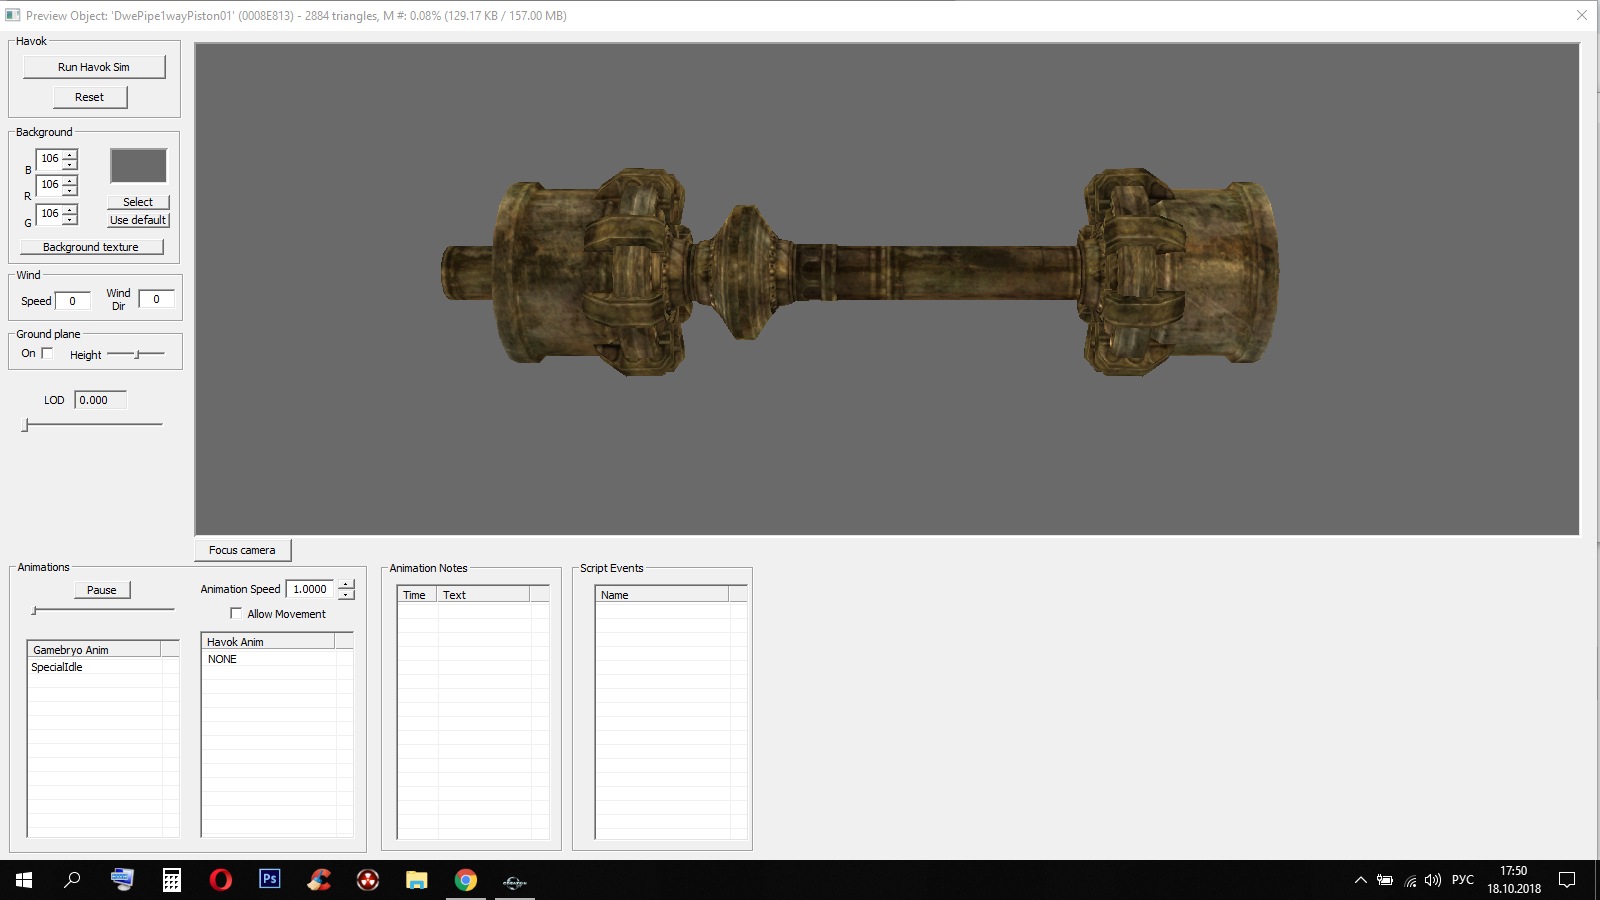Open taskbar search magnifier
The image size is (1600, 900).
(x=72, y=880)
